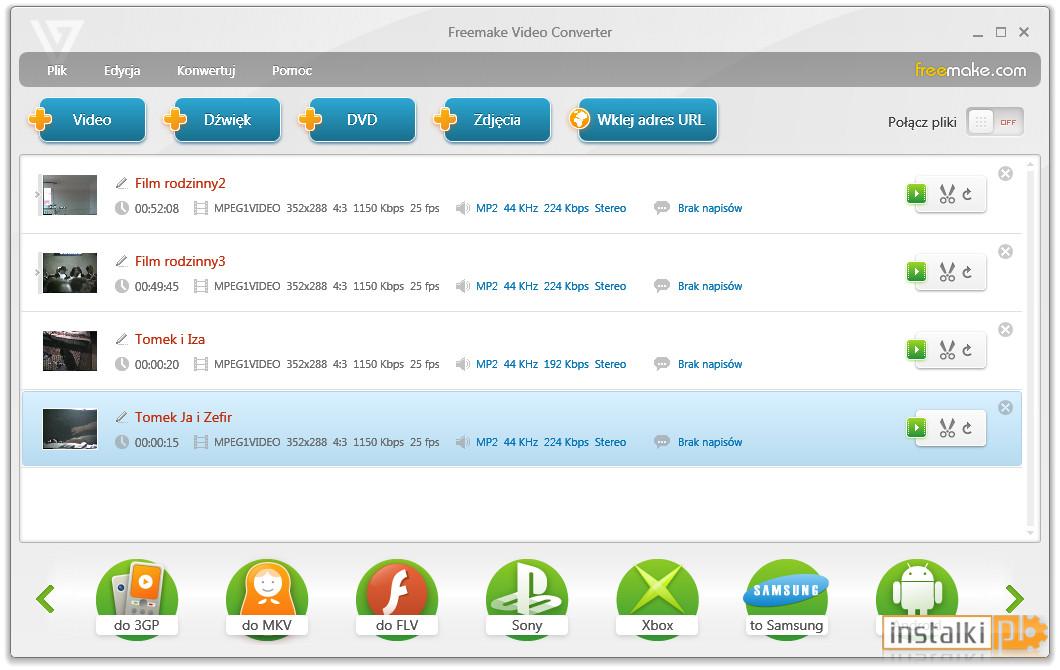Remove Film rodzinny2 from the list
Screen dimensions: 1060x670
coord(1005,174)
